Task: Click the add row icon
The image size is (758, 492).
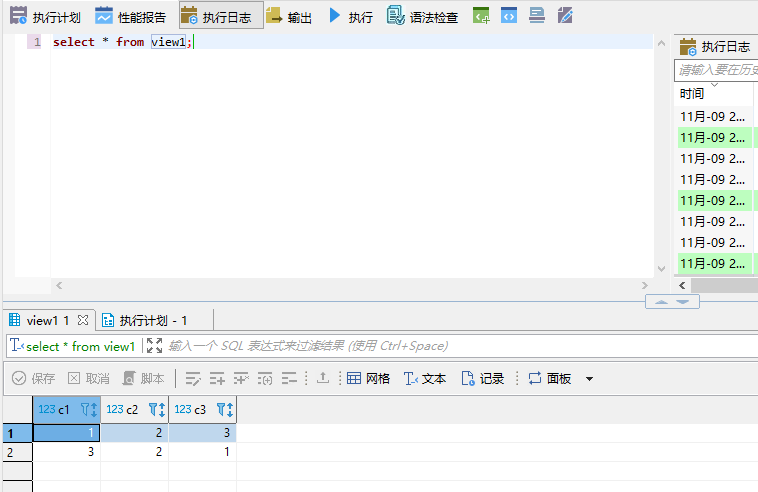Action: click(217, 379)
